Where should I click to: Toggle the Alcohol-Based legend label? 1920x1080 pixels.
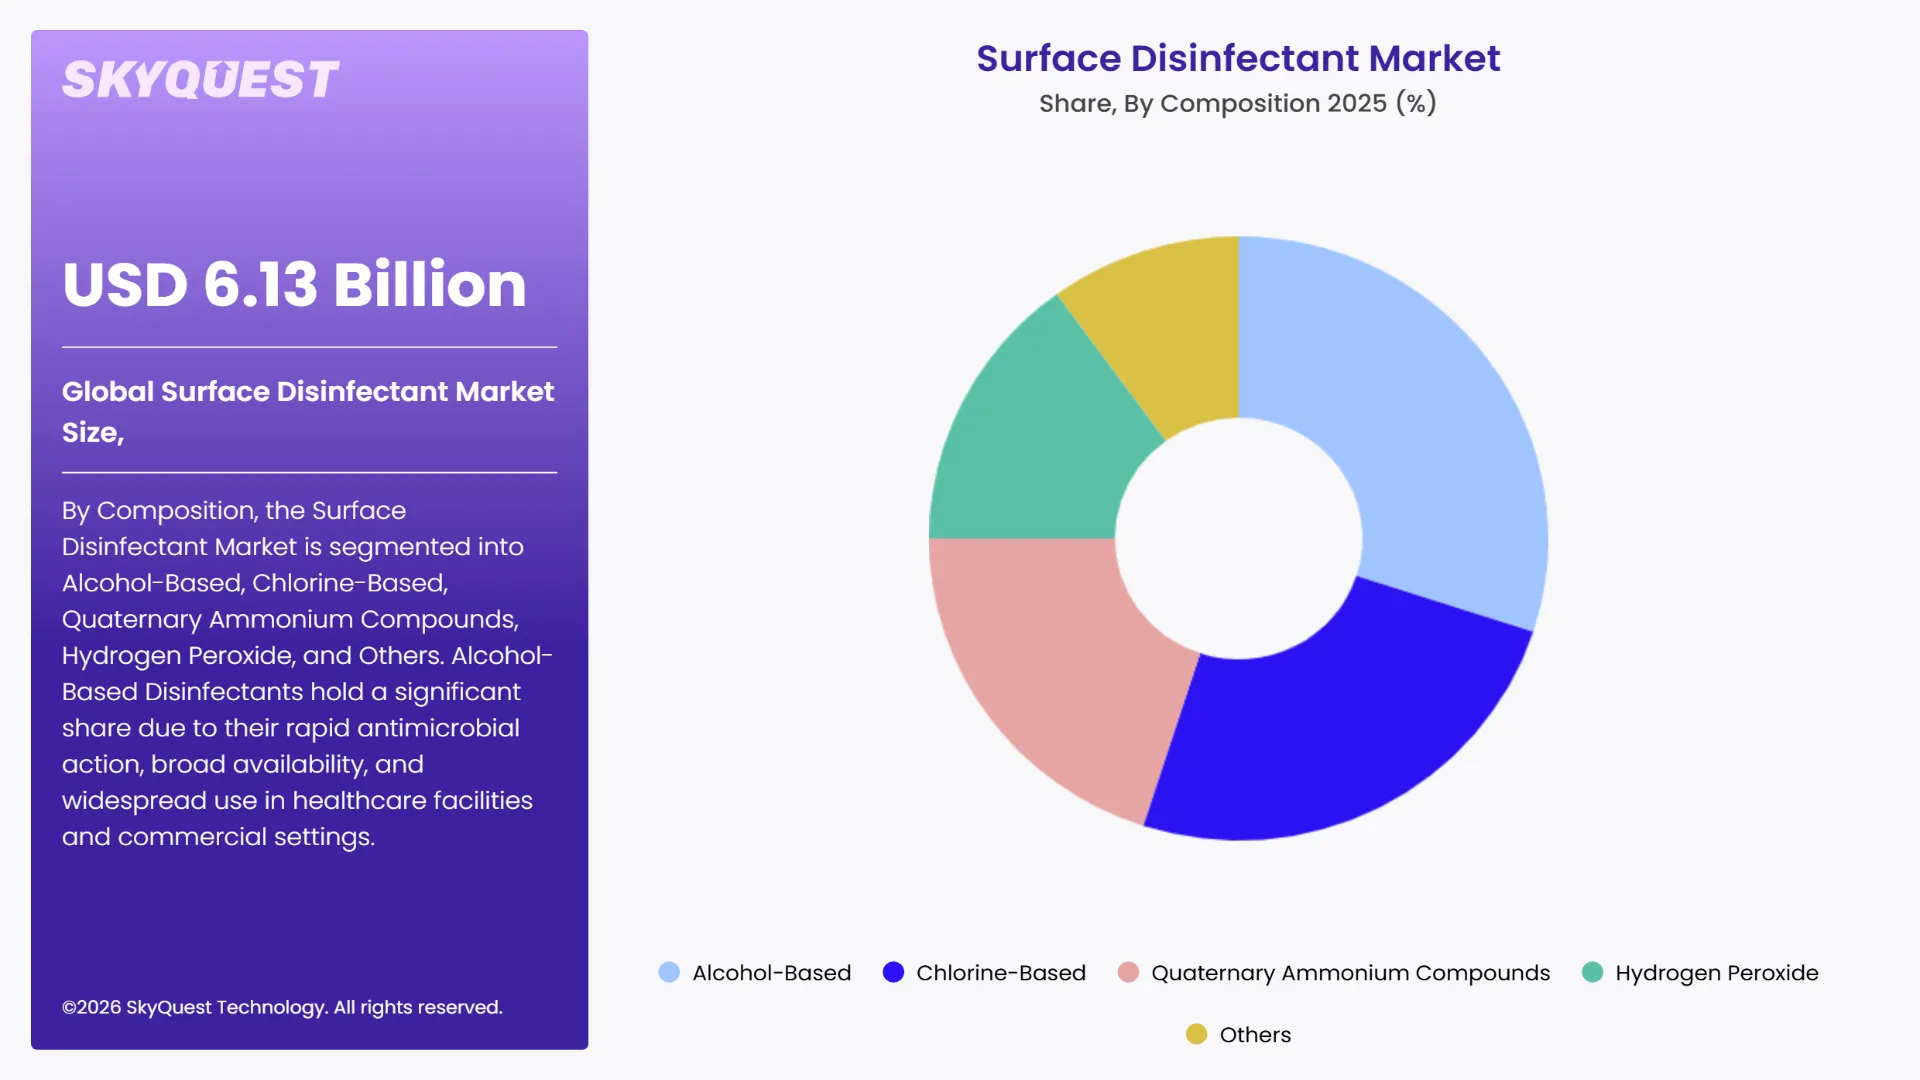(771, 973)
